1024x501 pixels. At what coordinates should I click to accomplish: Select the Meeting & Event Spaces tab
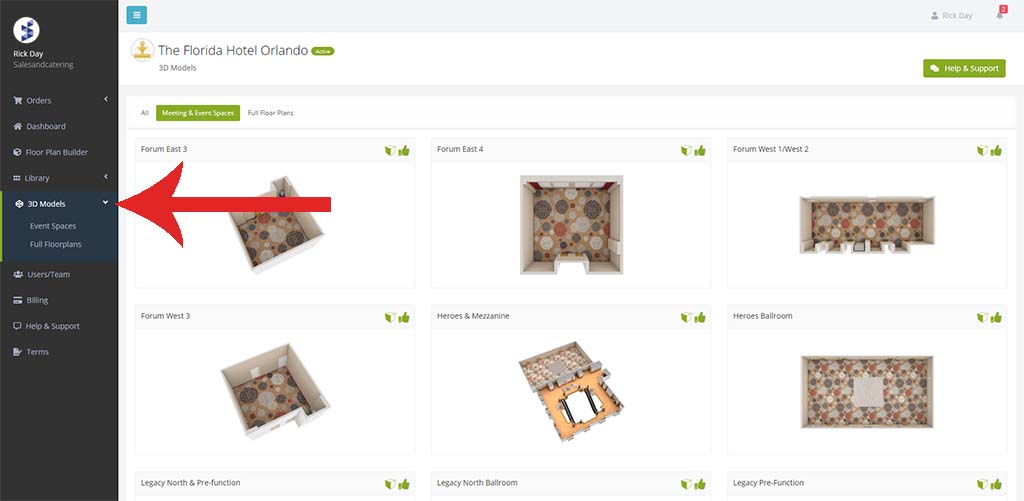coord(198,113)
